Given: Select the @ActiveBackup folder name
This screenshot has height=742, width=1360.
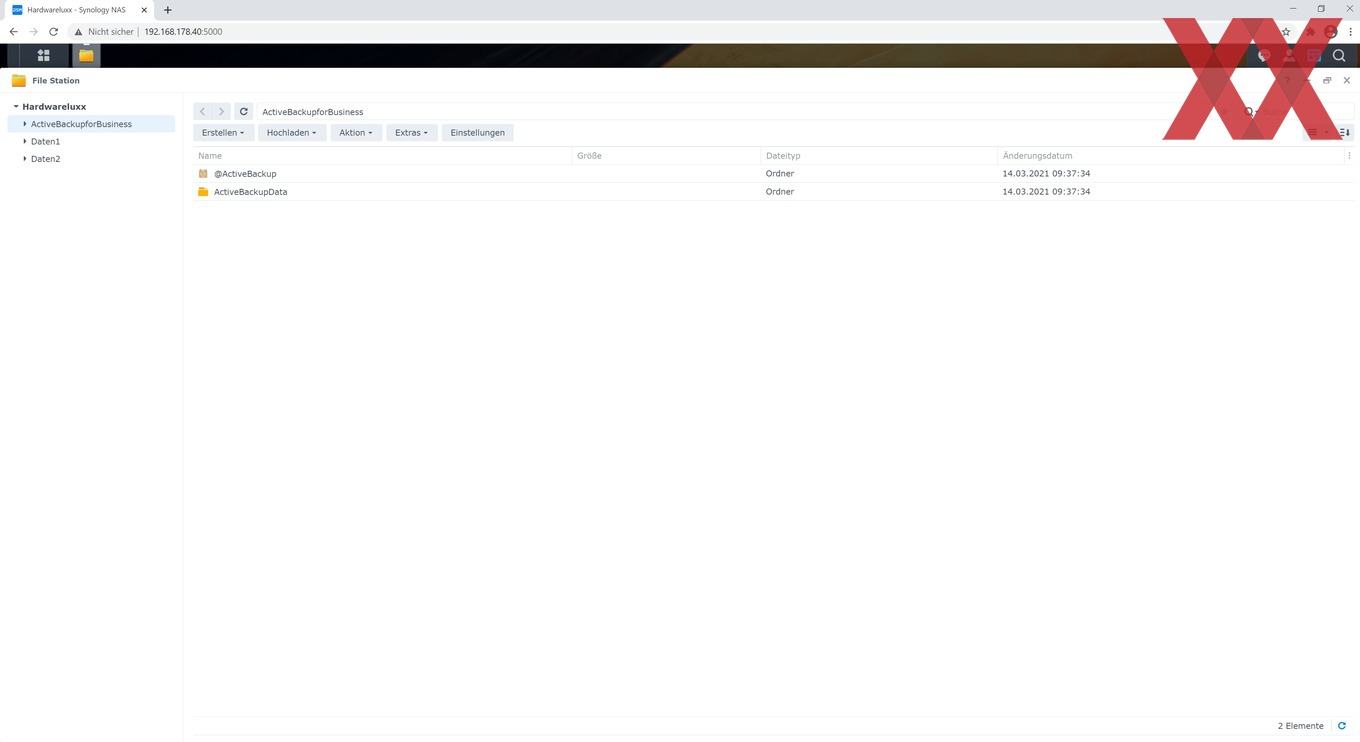Looking at the screenshot, I should pos(245,174).
